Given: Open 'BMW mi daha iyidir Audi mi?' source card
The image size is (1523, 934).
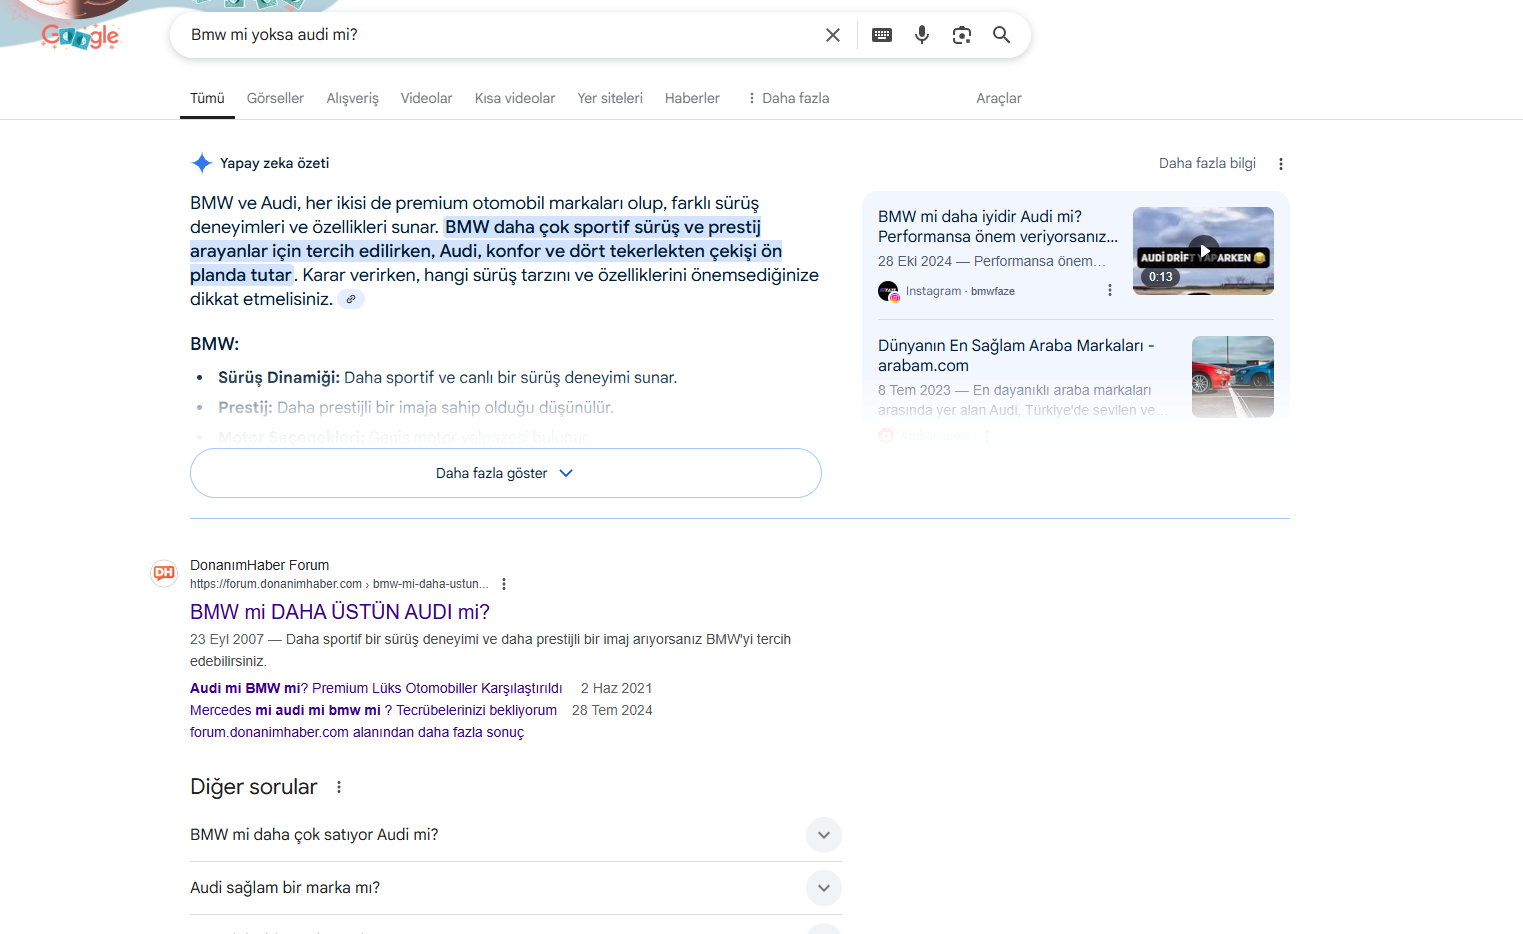Looking at the screenshot, I should pos(998,226).
